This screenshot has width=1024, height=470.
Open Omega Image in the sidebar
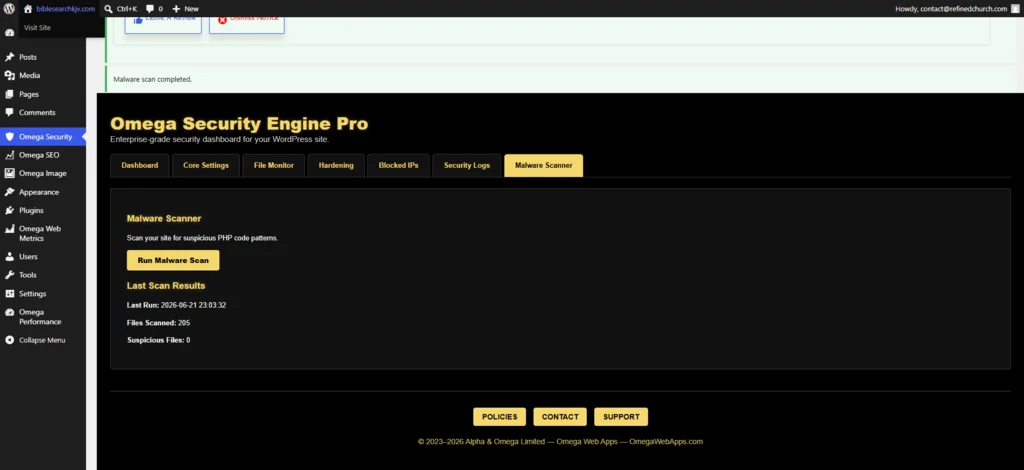43,173
